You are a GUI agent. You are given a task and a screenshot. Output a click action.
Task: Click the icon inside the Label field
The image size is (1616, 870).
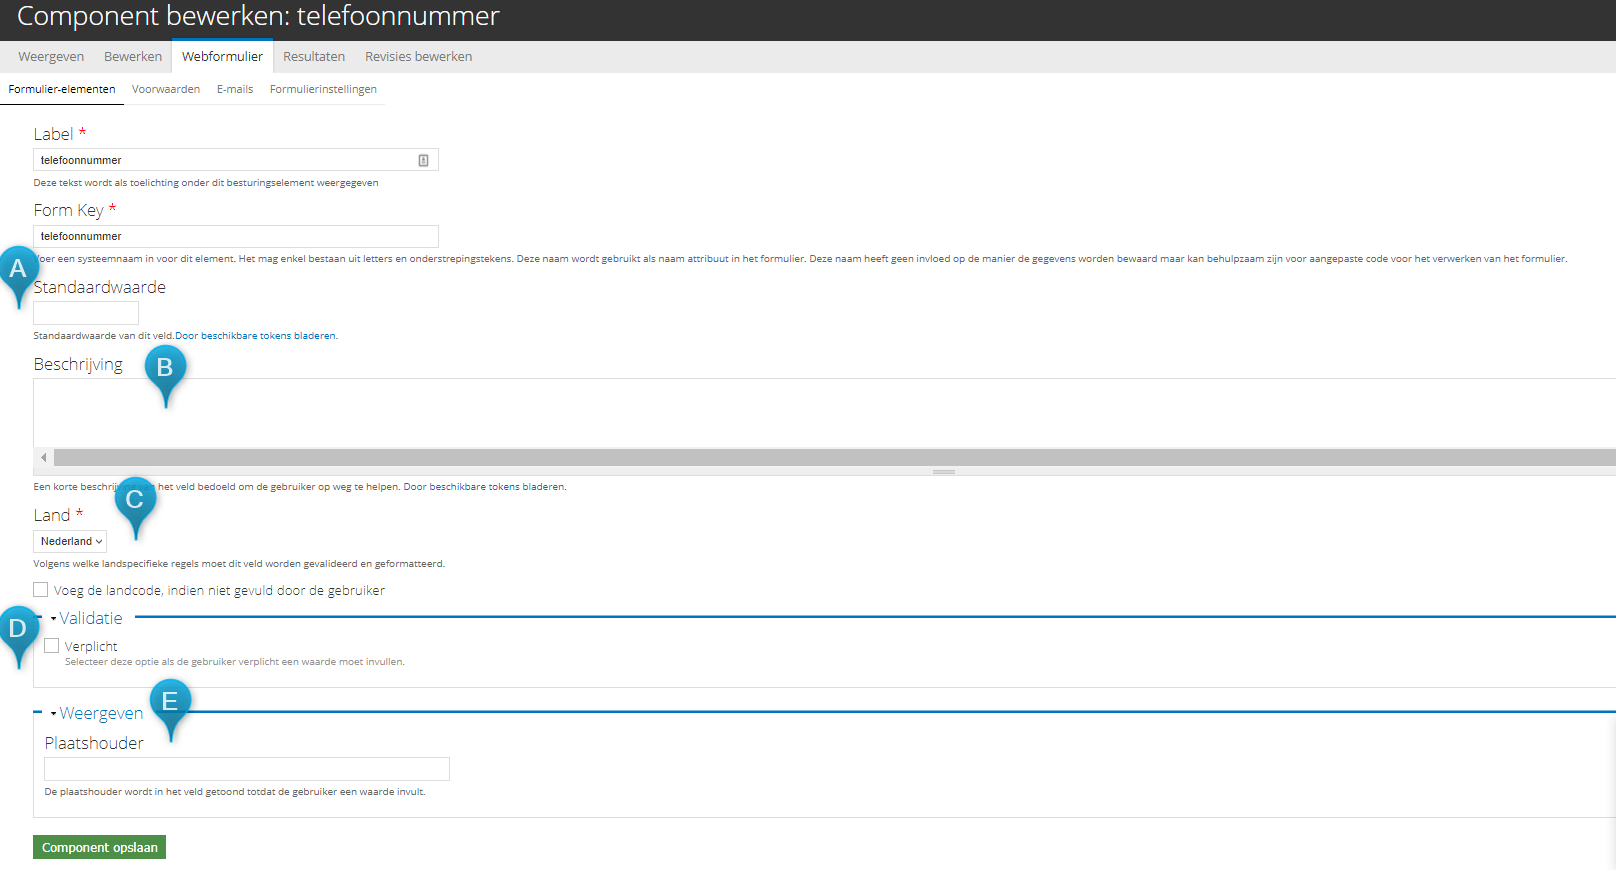(x=423, y=160)
